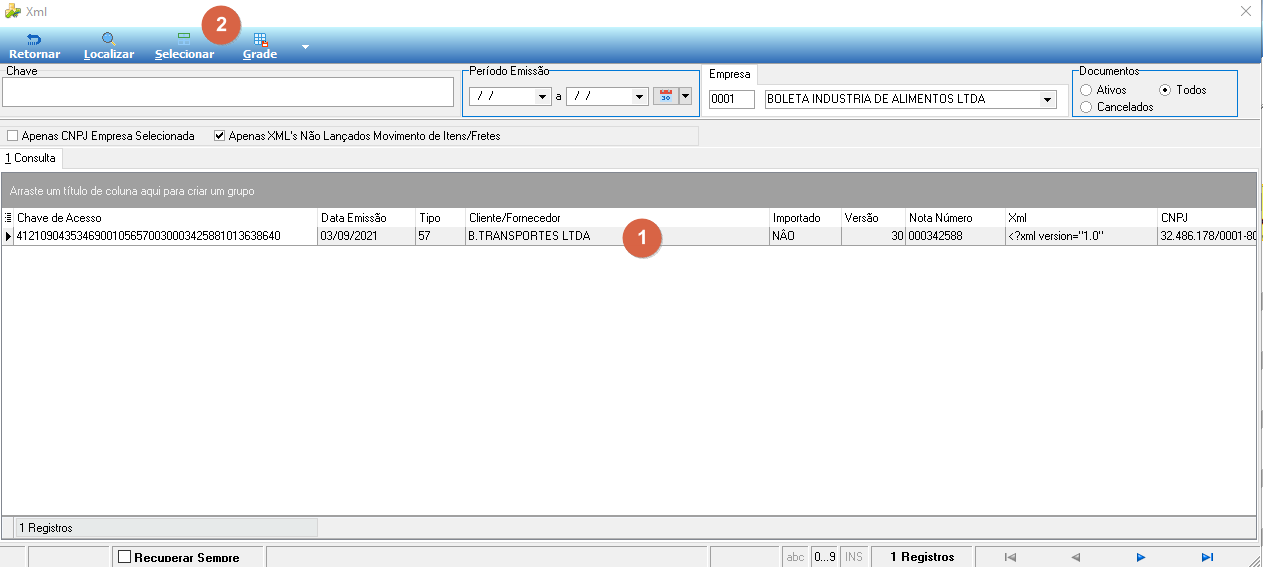Click the Importado cell showing NÃO

805,236
